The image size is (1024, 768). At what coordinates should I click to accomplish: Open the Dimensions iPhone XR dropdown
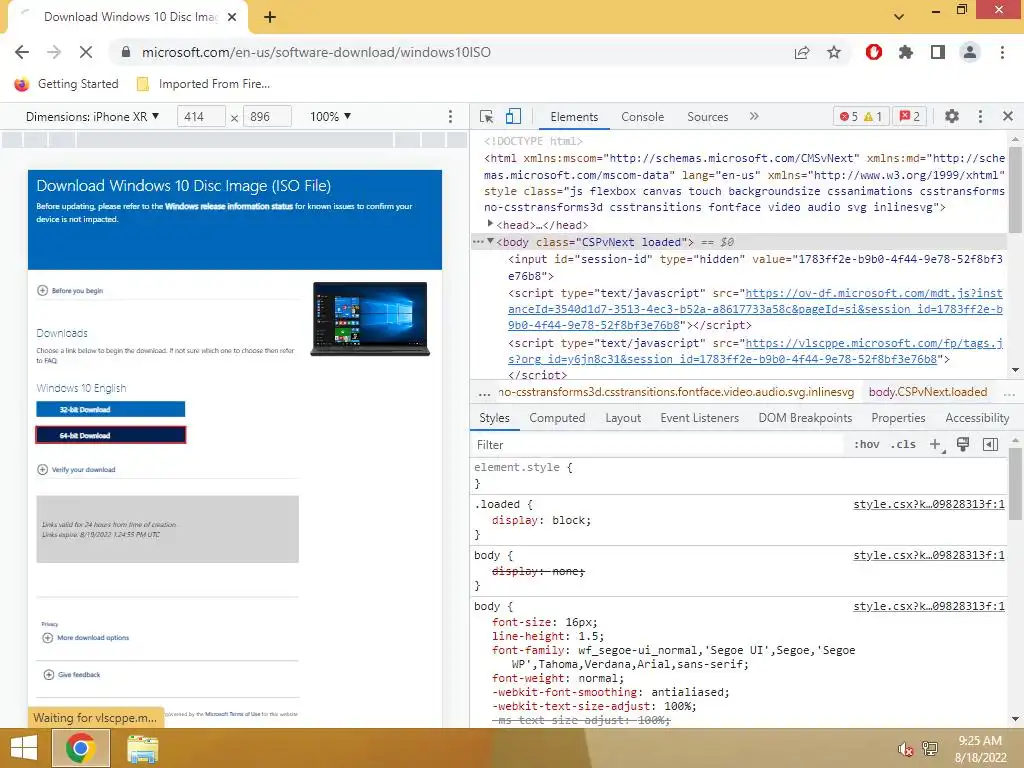(92, 116)
